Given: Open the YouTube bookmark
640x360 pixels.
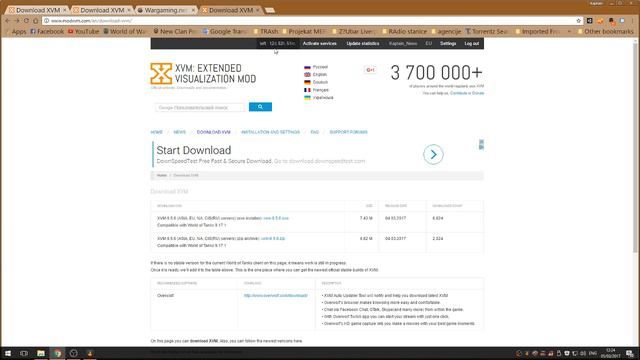Looking at the screenshot, I should point(83,31).
